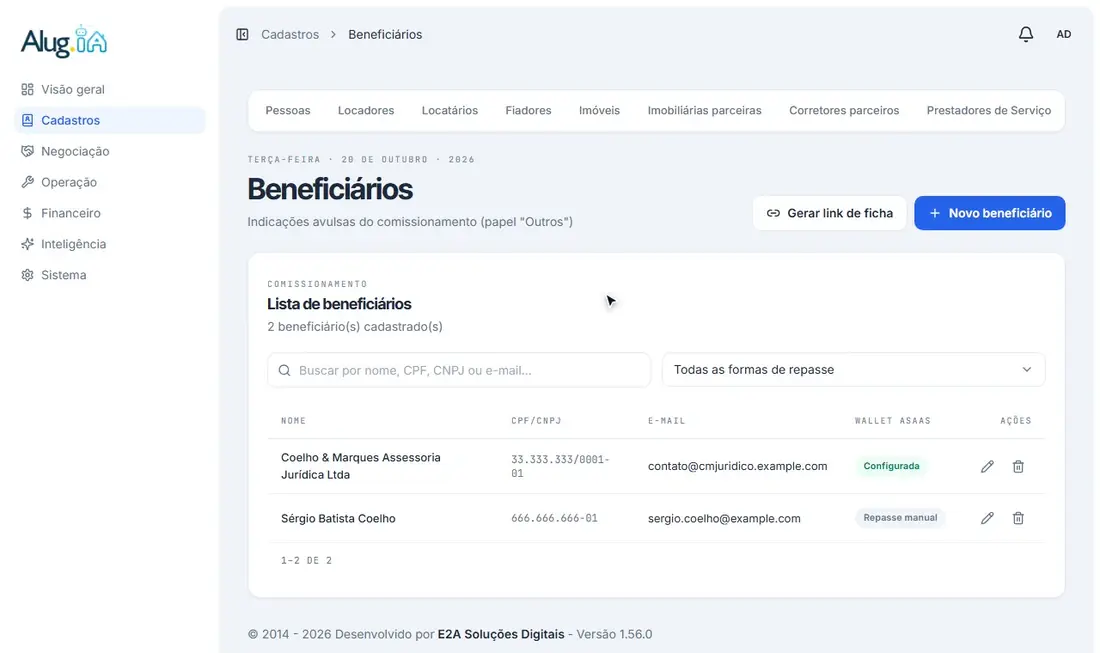Screen dimensions: 1100x653
Task: Click the Inteligência sparkle icon
Action: tap(27, 243)
